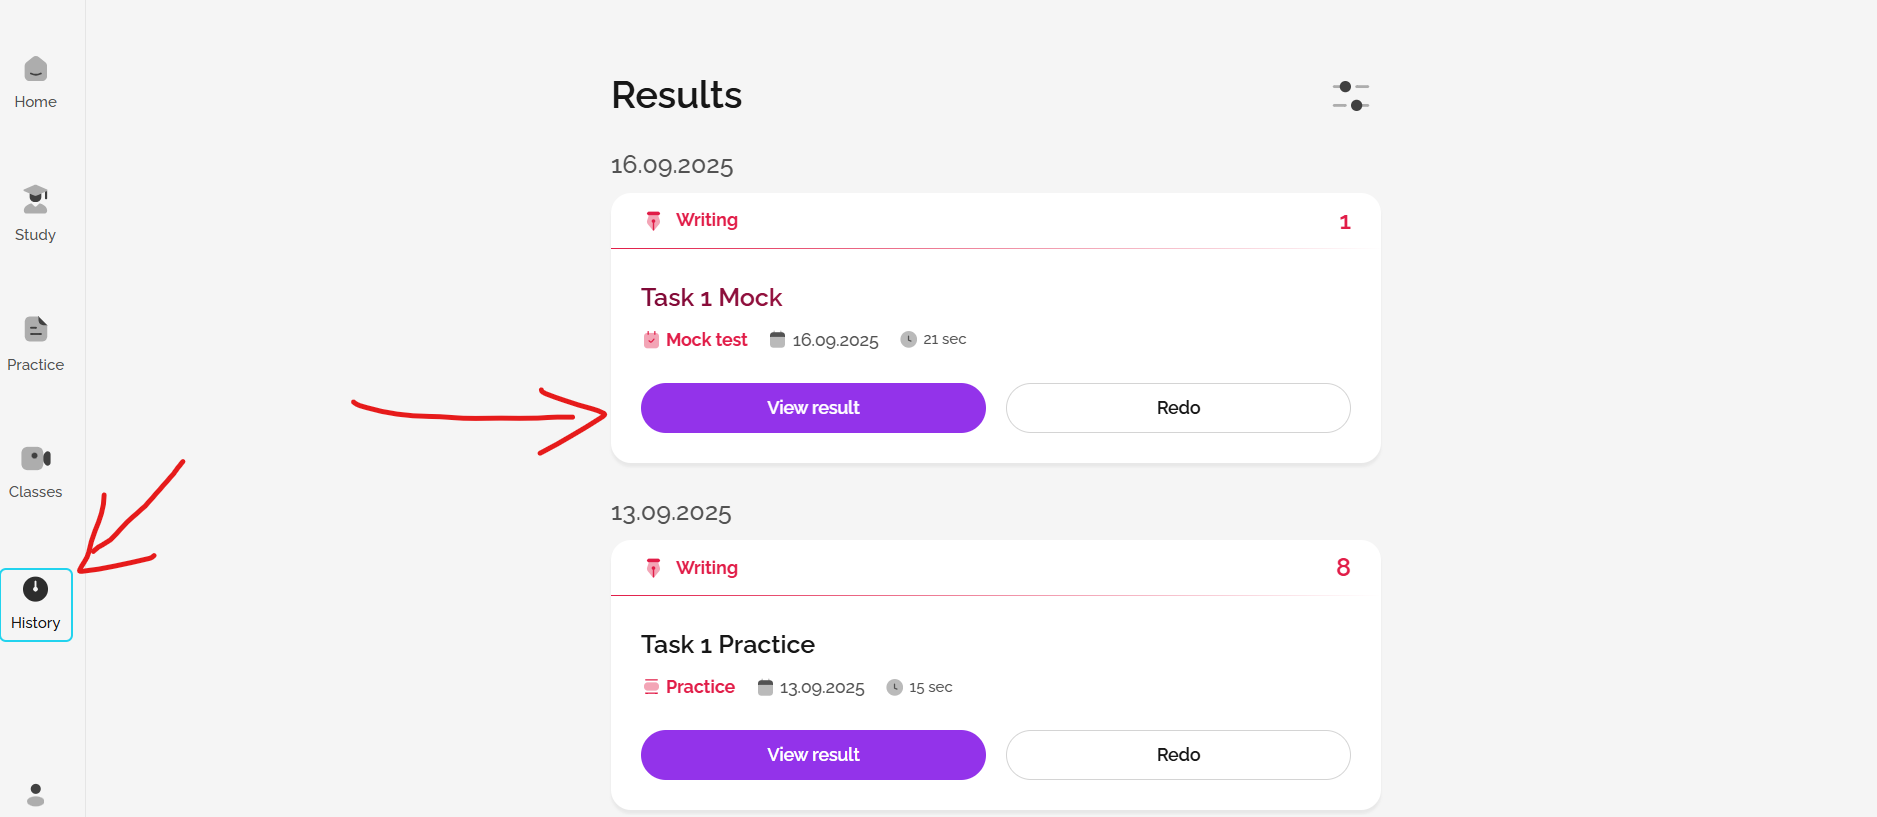Select the Task 1 Practice title

[727, 645]
